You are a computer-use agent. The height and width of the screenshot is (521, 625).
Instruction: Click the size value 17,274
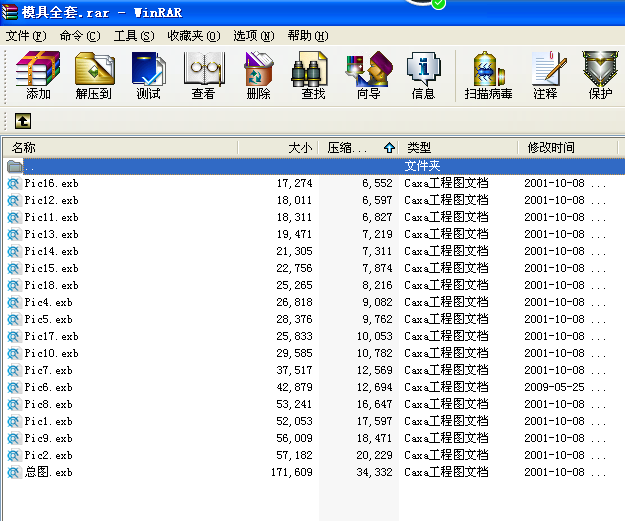[x=295, y=183]
